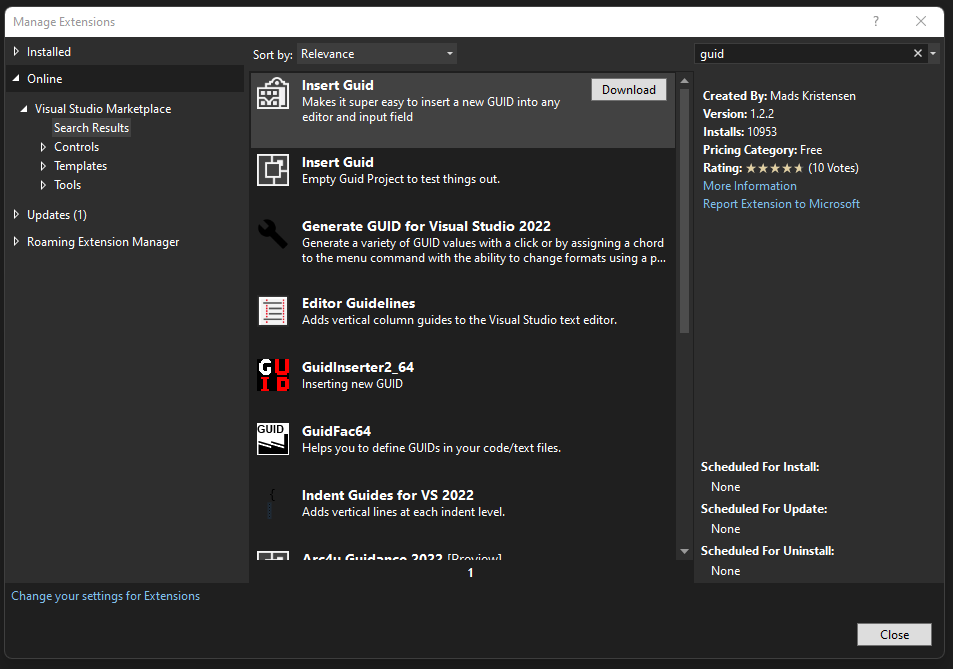Screen dimensions: 953x669
Task: Expand the Templates tree node
Action: pyautogui.click(x=43, y=166)
